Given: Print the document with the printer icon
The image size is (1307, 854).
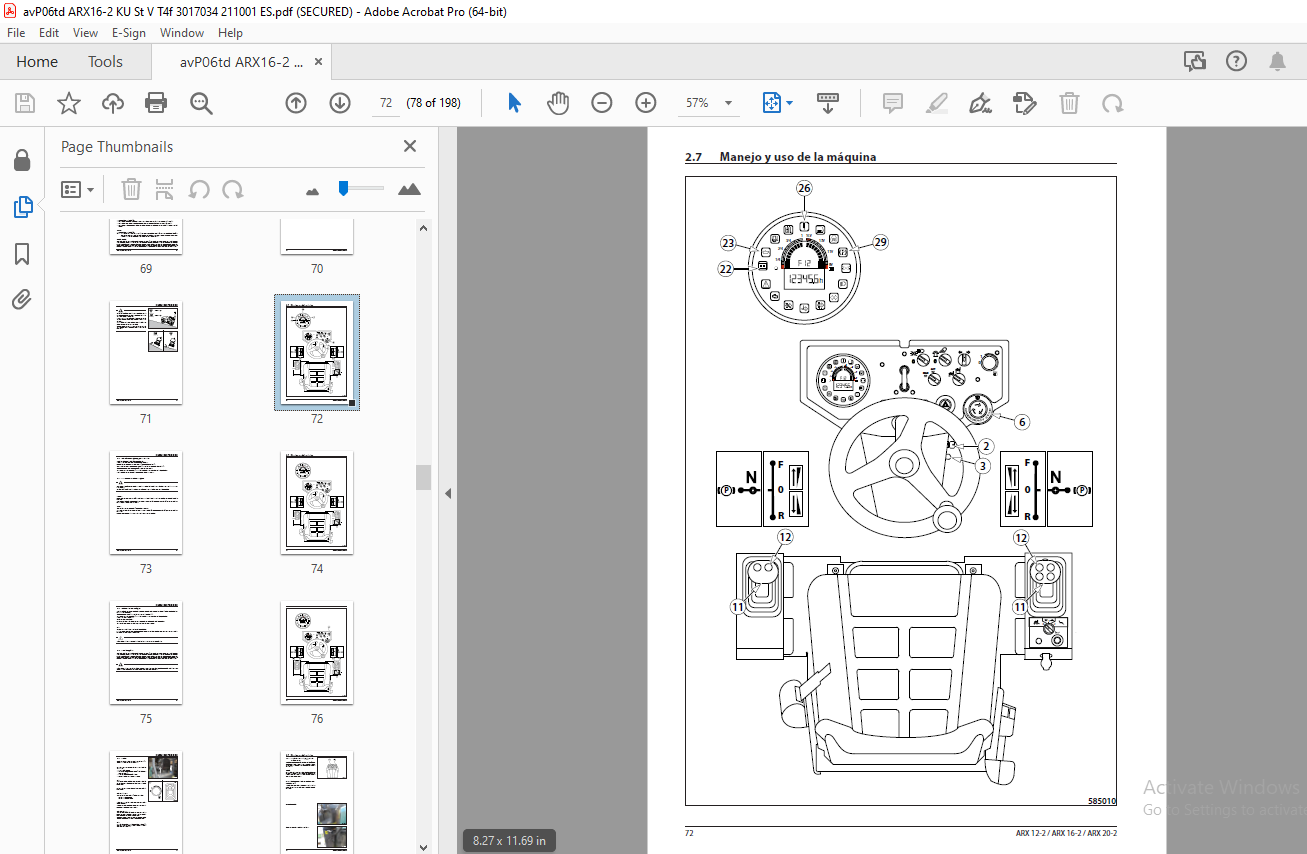Looking at the screenshot, I should (x=156, y=103).
